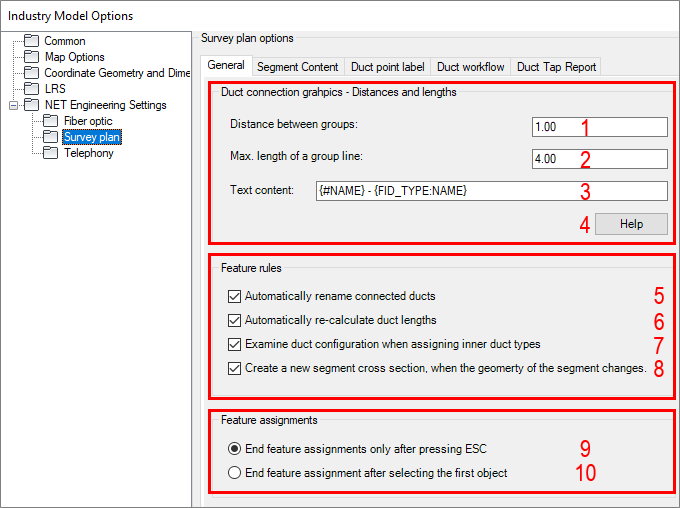Switch to the General tab

pyautogui.click(x=226, y=66)
